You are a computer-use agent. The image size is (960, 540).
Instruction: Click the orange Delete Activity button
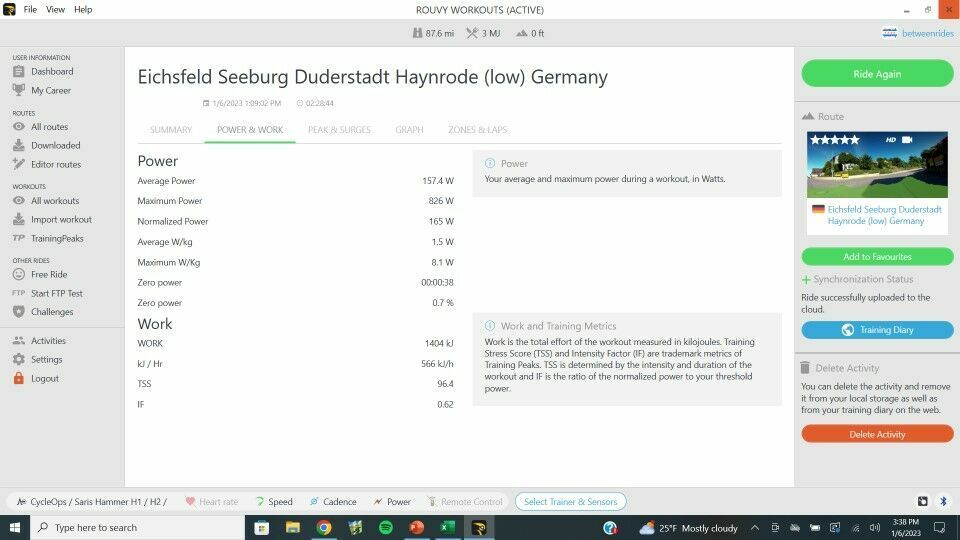pyautogui.click(x=877, y=434)
